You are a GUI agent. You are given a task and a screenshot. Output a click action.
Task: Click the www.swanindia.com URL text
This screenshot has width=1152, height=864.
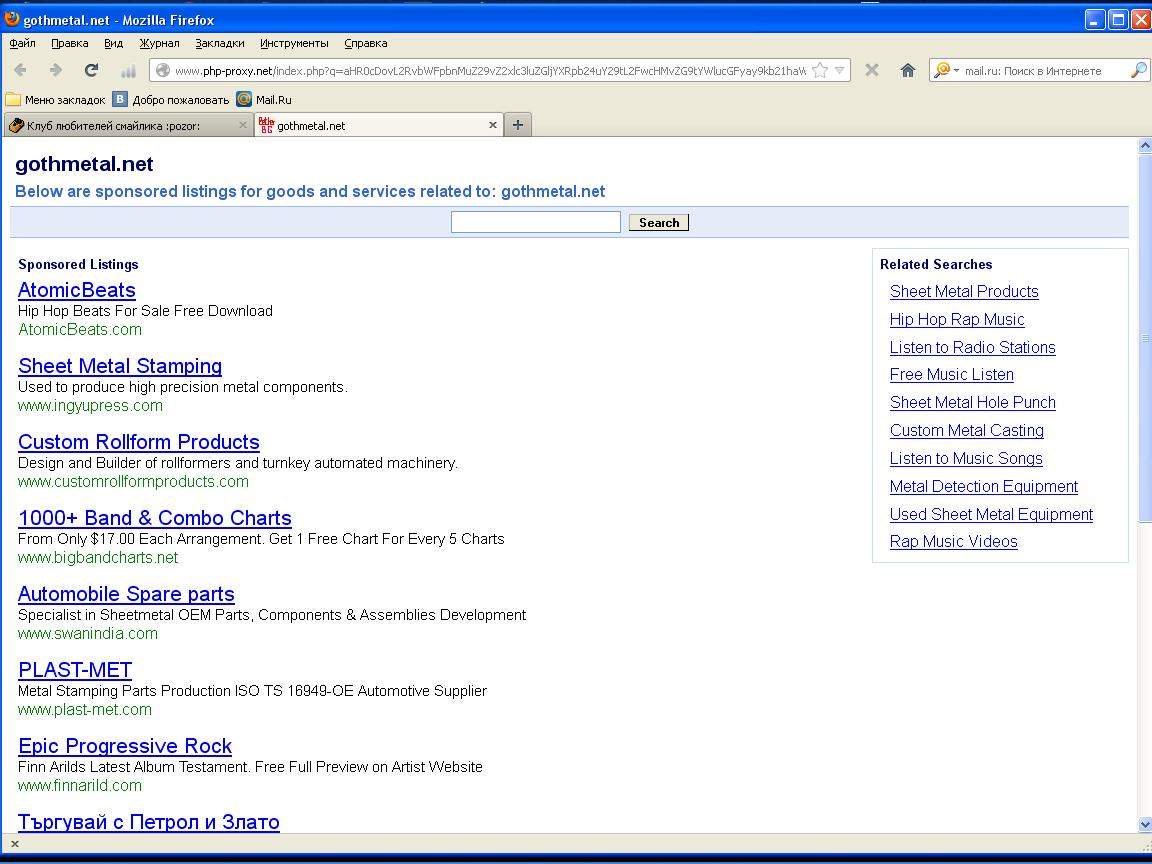pos(87,633)
